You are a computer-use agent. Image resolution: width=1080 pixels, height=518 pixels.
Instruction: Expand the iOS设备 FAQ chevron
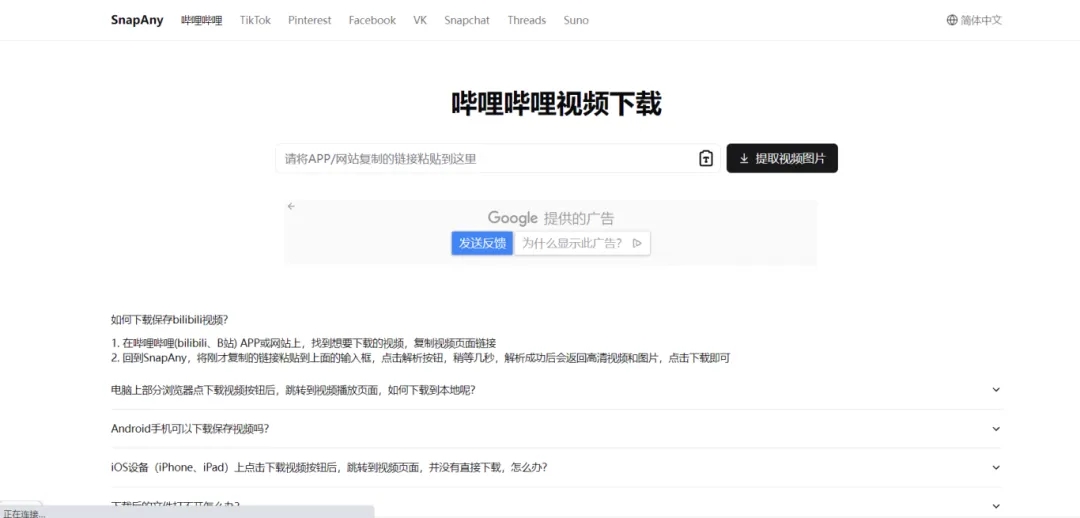click(996, 467)
